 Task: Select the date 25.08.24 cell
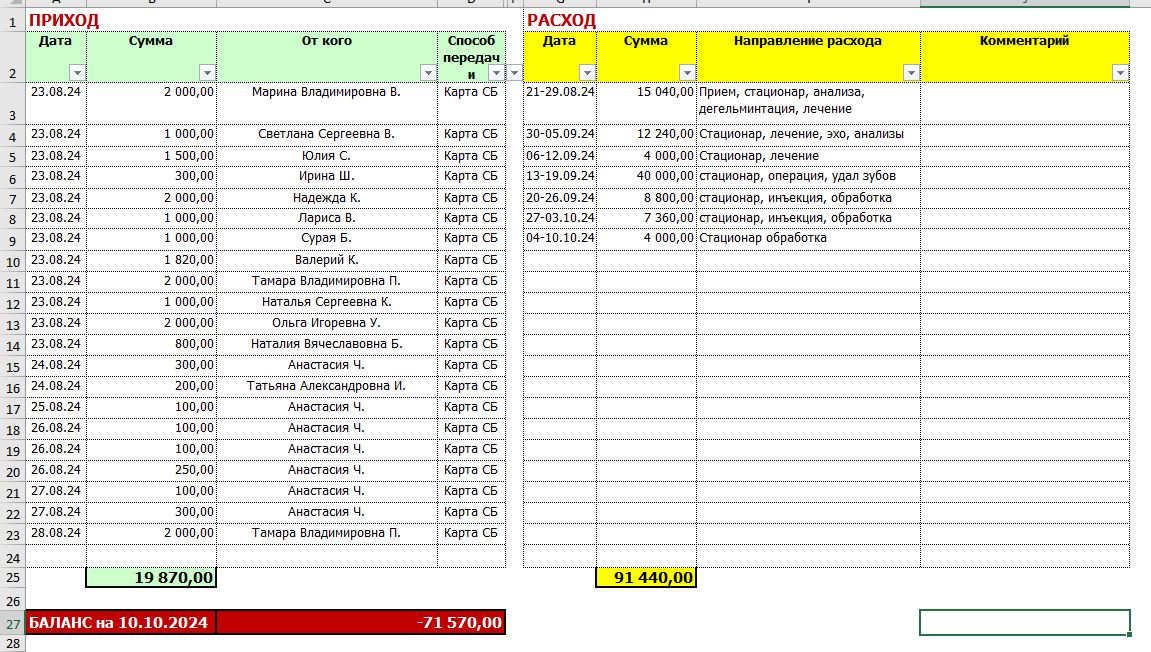coord(57,407)
